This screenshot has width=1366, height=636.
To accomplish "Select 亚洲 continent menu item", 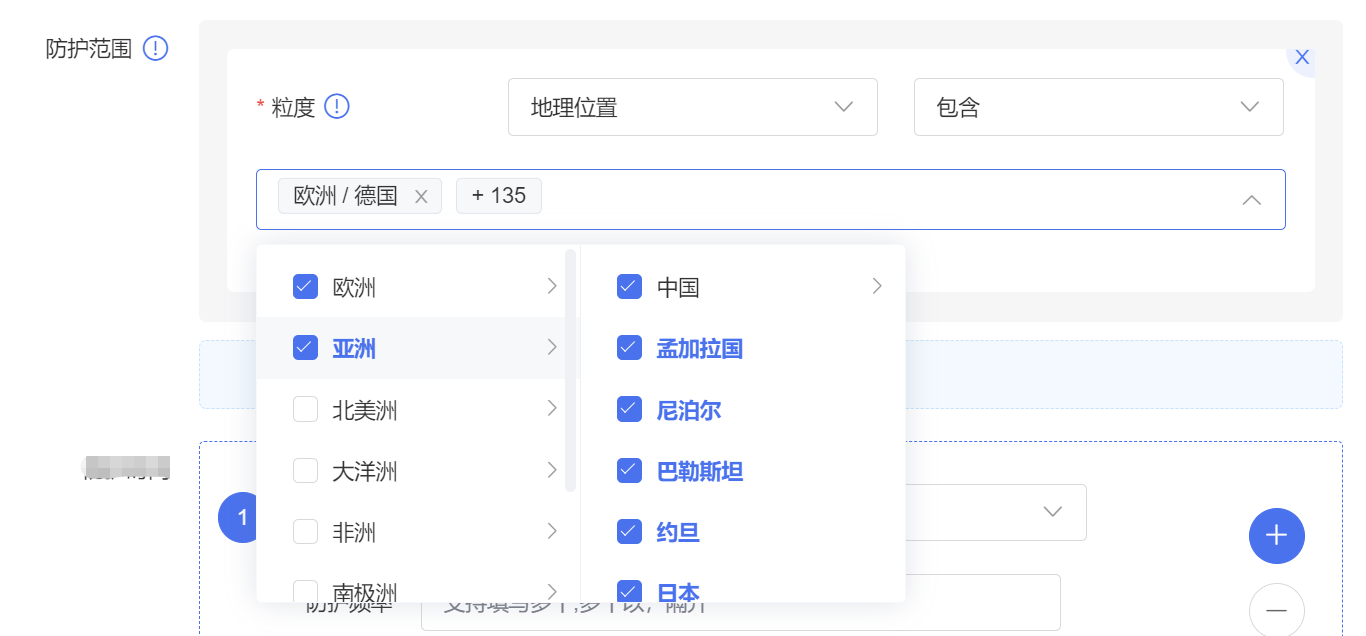I will [354, 348].
